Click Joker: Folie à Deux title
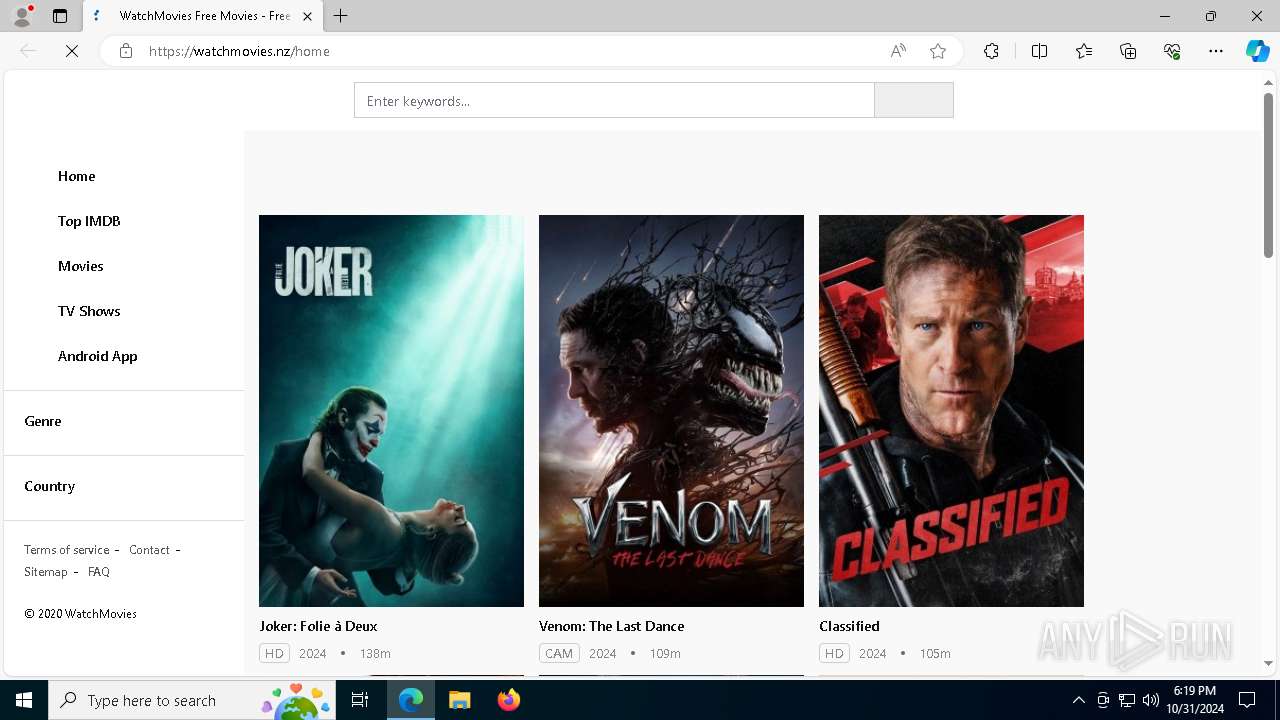This screenshot has width=1280, height=720. point(318,626)
